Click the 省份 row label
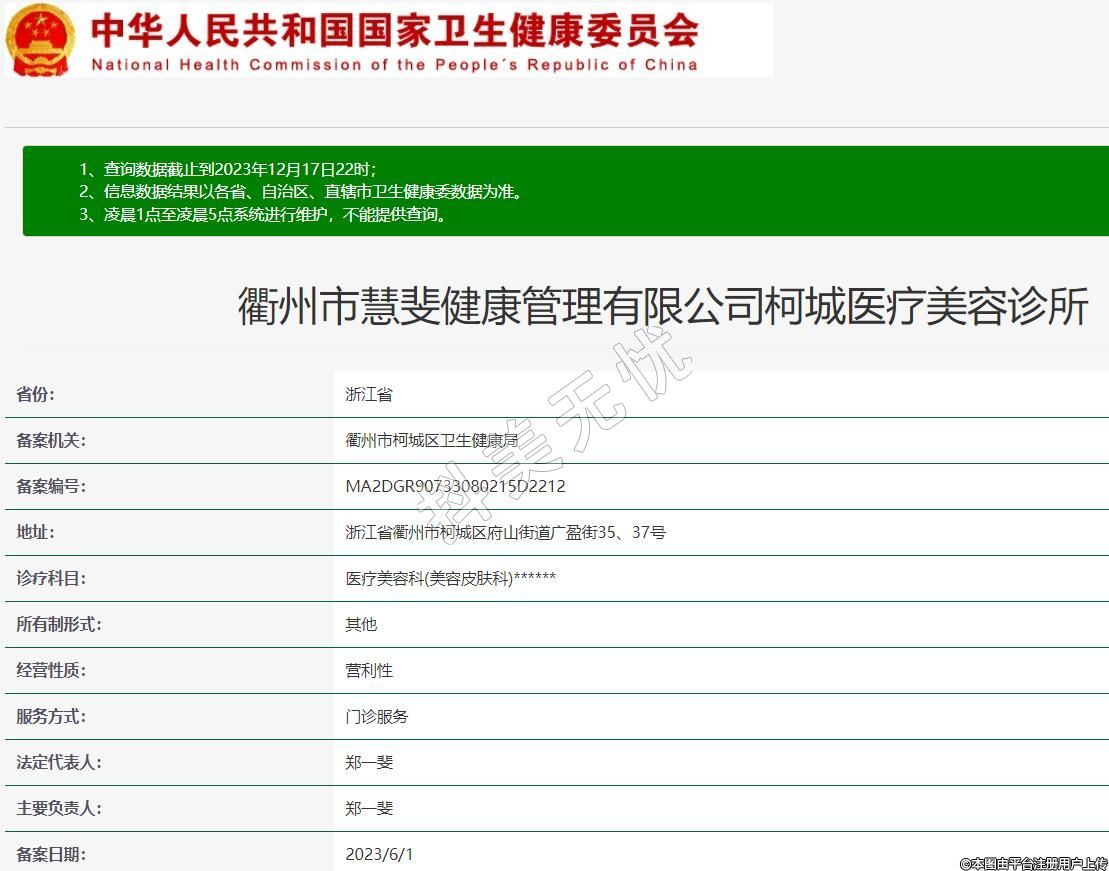The width and height of the screenshot is (1109, 871). tap(36, 394)
